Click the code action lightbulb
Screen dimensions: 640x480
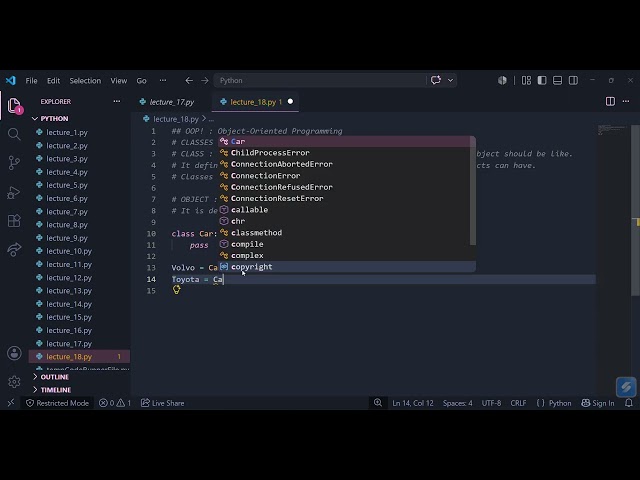[x=176, y=290]
